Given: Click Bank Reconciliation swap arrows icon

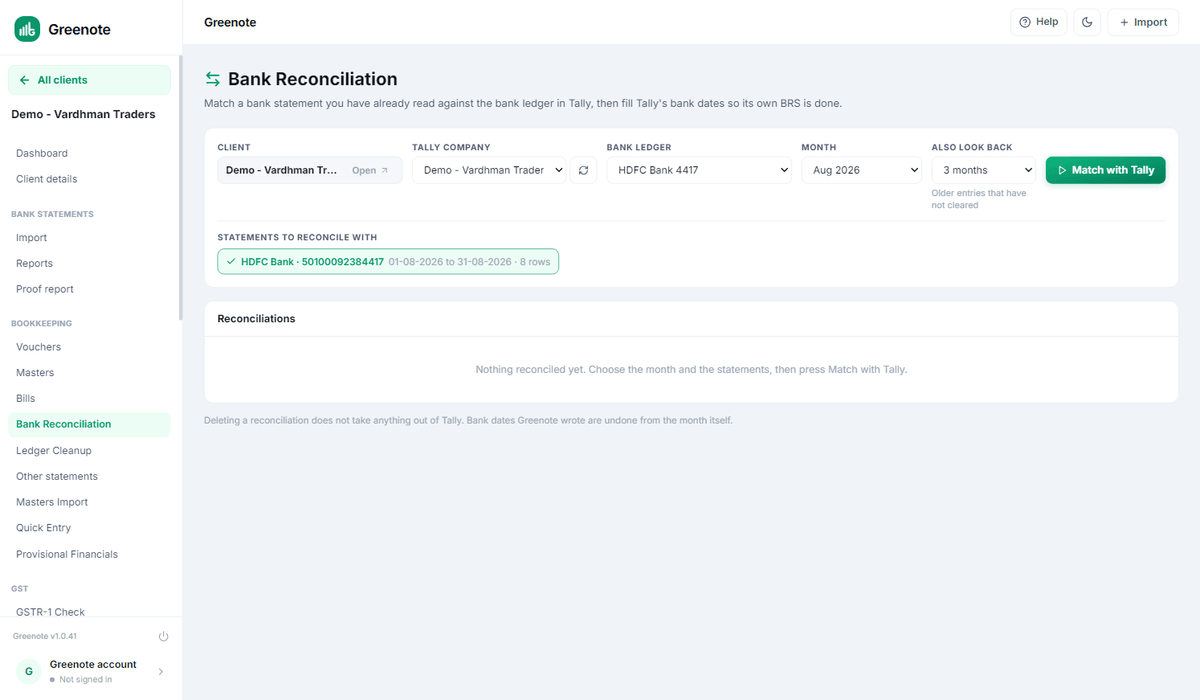Looking at the screenshot, I should (x=212, y=79).
